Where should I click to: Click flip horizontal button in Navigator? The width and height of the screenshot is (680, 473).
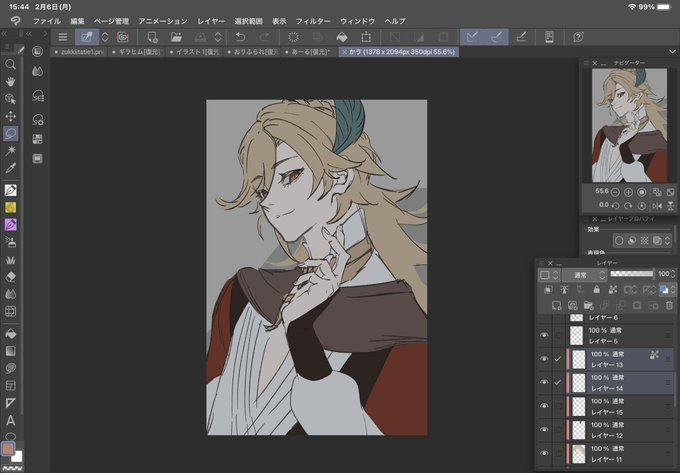point(657,206)
